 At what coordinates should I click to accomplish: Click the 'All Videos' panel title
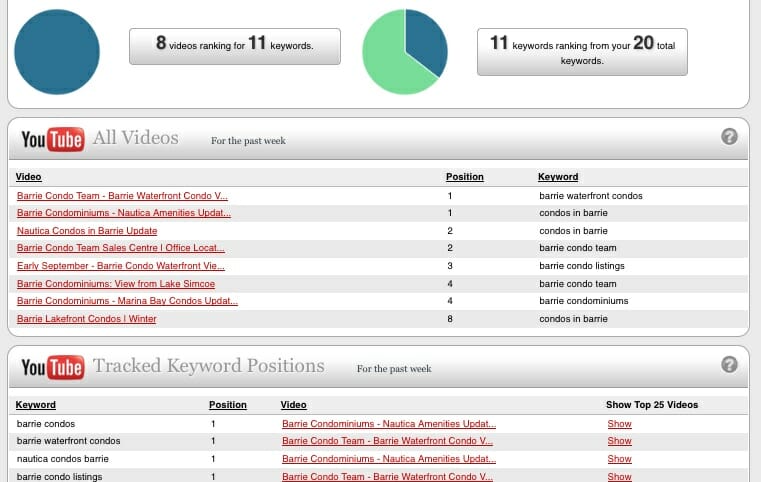click(136, 137)
